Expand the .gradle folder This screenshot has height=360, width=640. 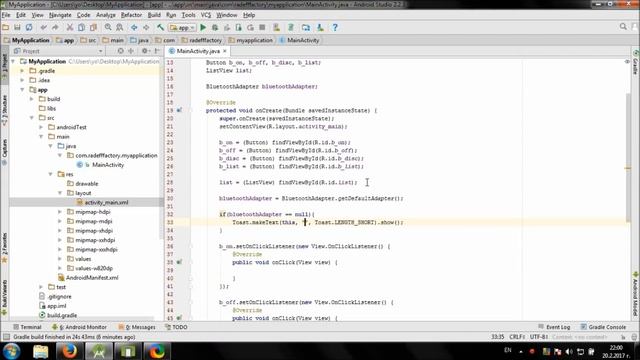(22, 71)
